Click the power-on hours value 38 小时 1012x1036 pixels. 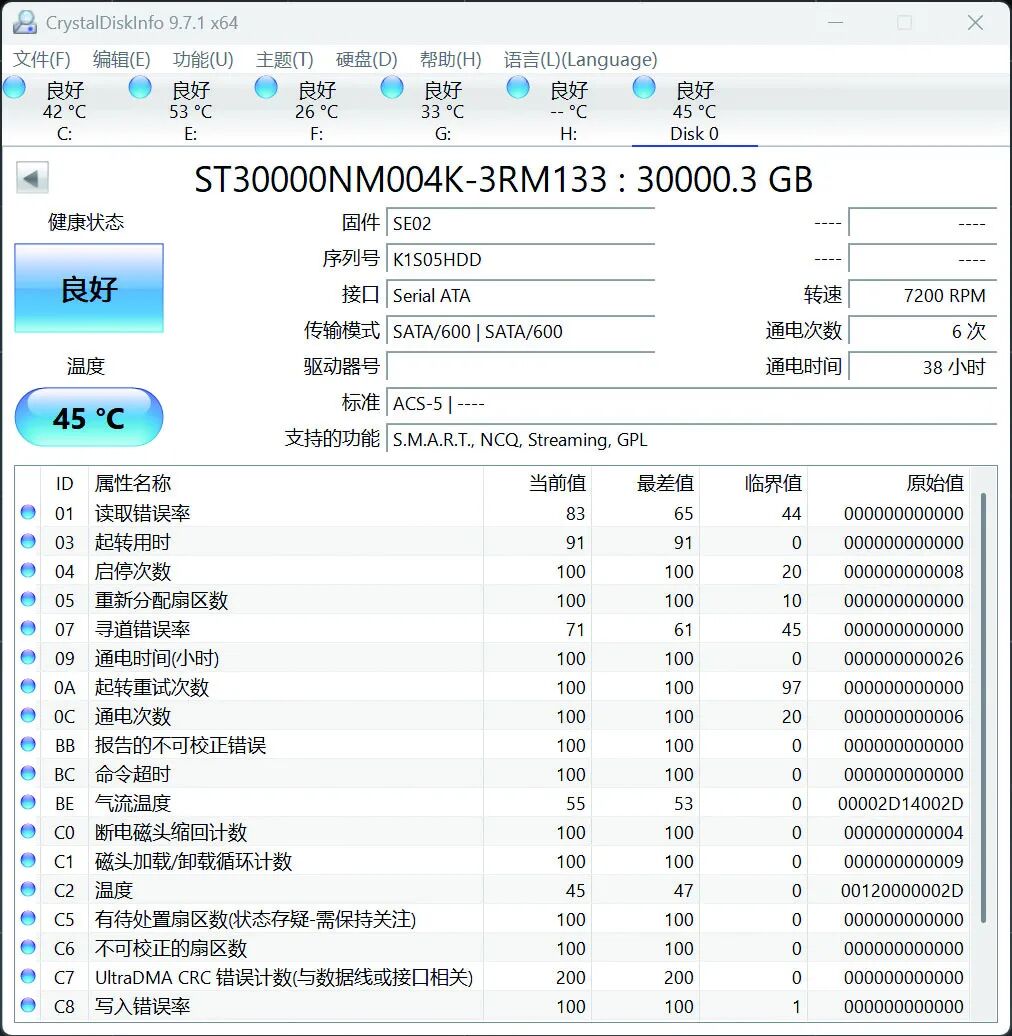point(922,367)
